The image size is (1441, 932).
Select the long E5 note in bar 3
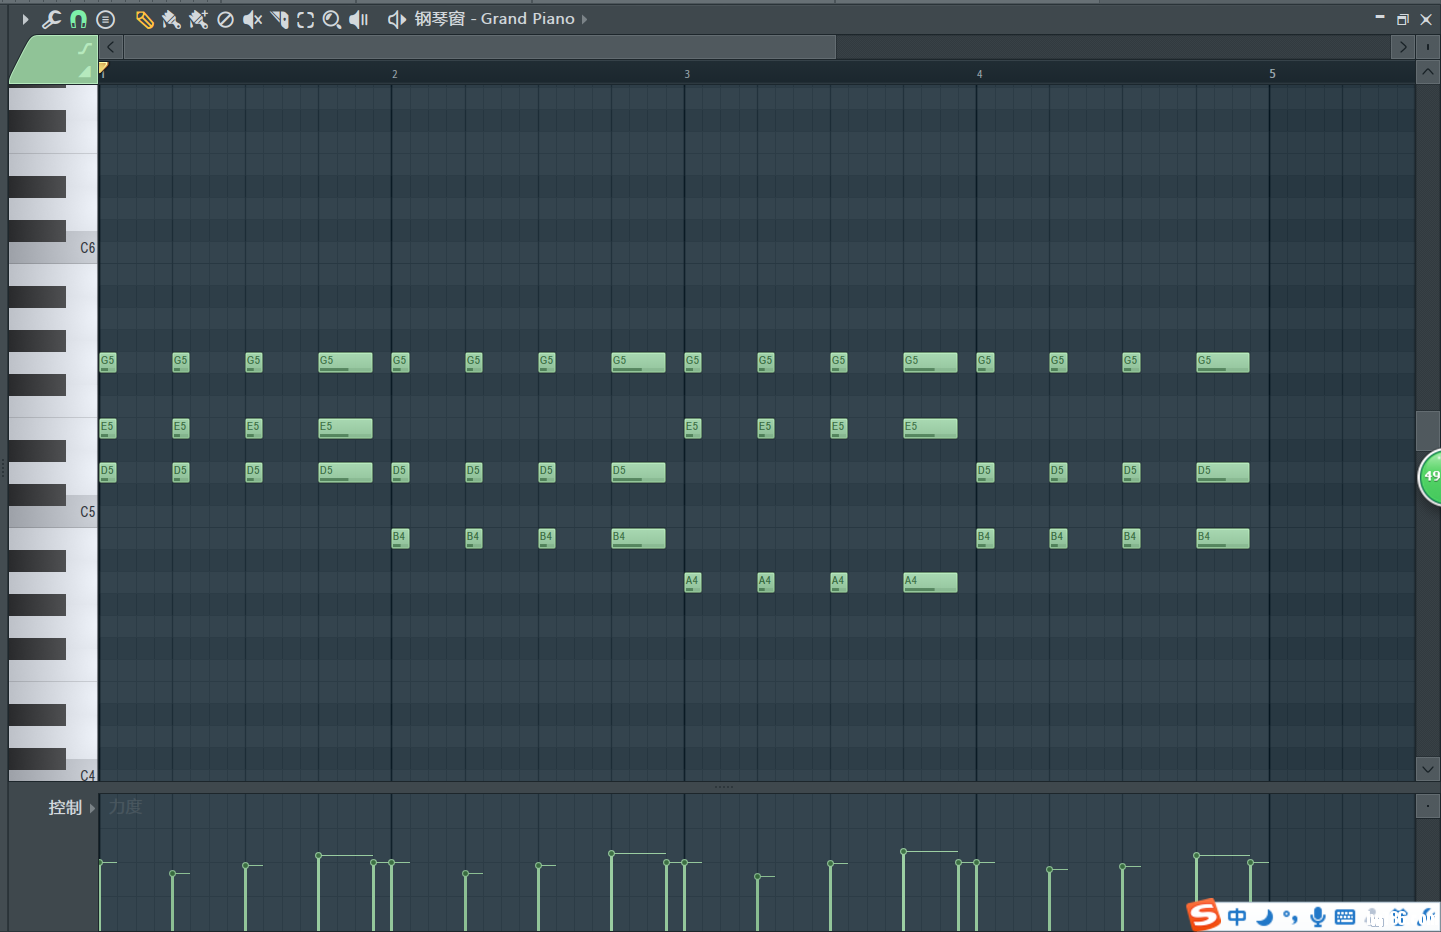point(930,428)
